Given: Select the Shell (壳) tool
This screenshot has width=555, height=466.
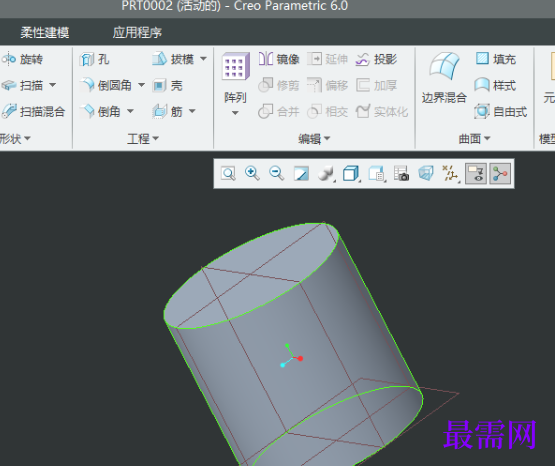Looking at the screenshot, I should click(167, 85).
